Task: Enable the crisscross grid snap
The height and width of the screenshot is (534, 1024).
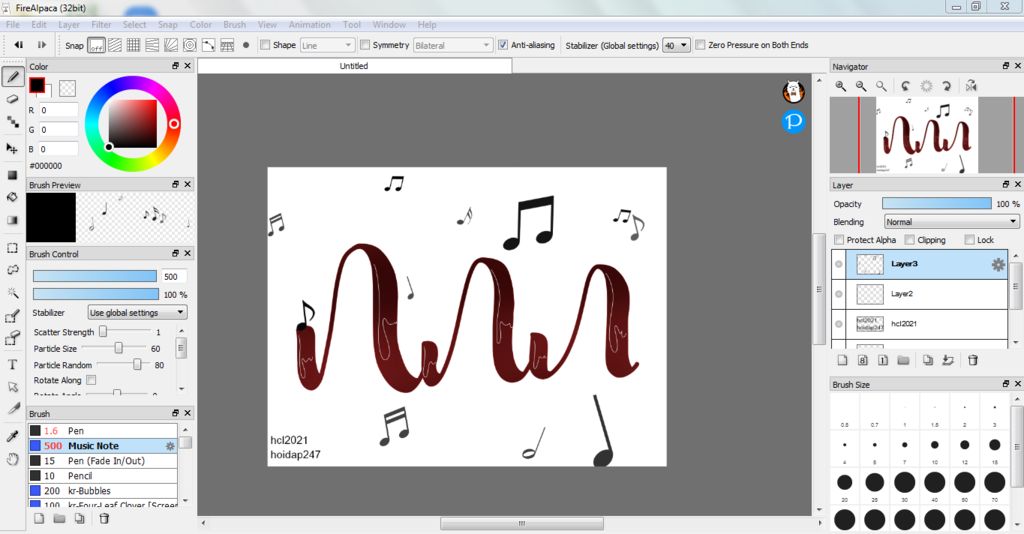Action: [x=133, y=45]
